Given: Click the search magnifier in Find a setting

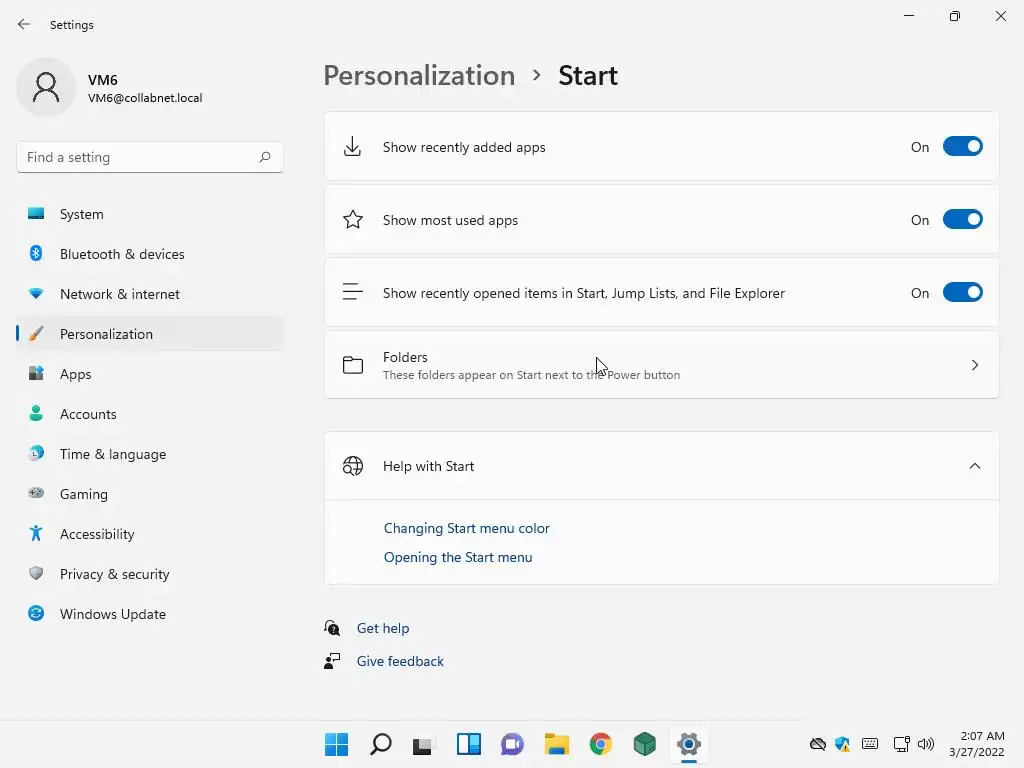Looking at the screenshot, I should [264, 157].
